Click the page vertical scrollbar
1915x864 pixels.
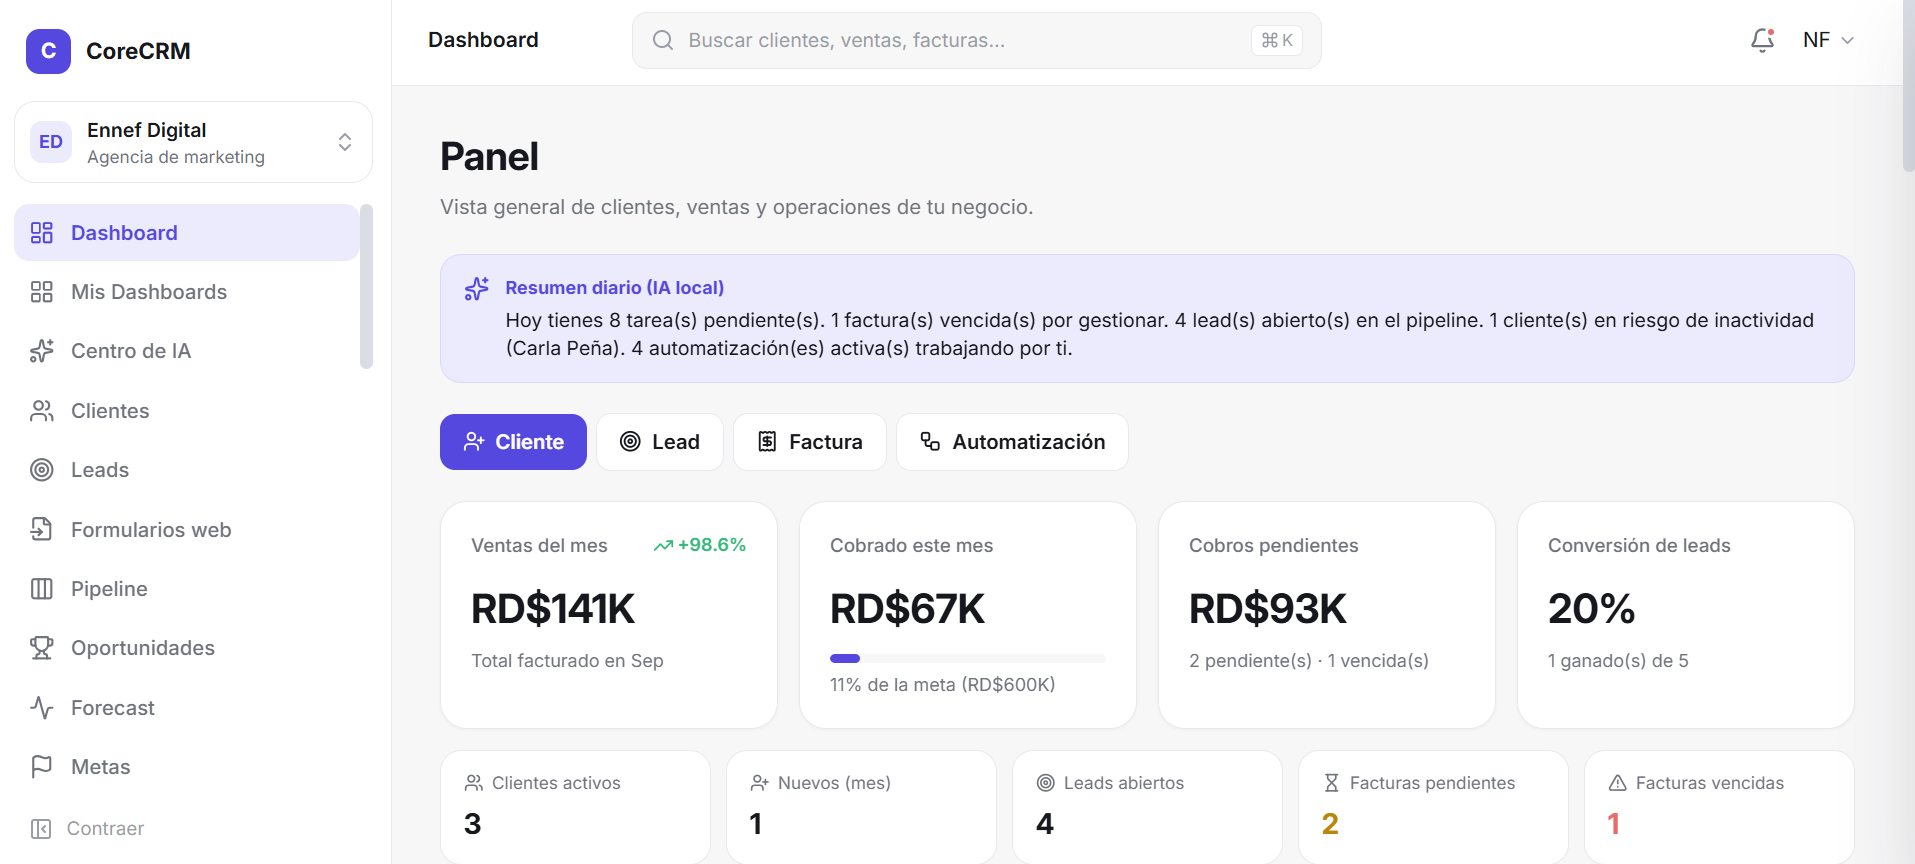click(1908, 85)
